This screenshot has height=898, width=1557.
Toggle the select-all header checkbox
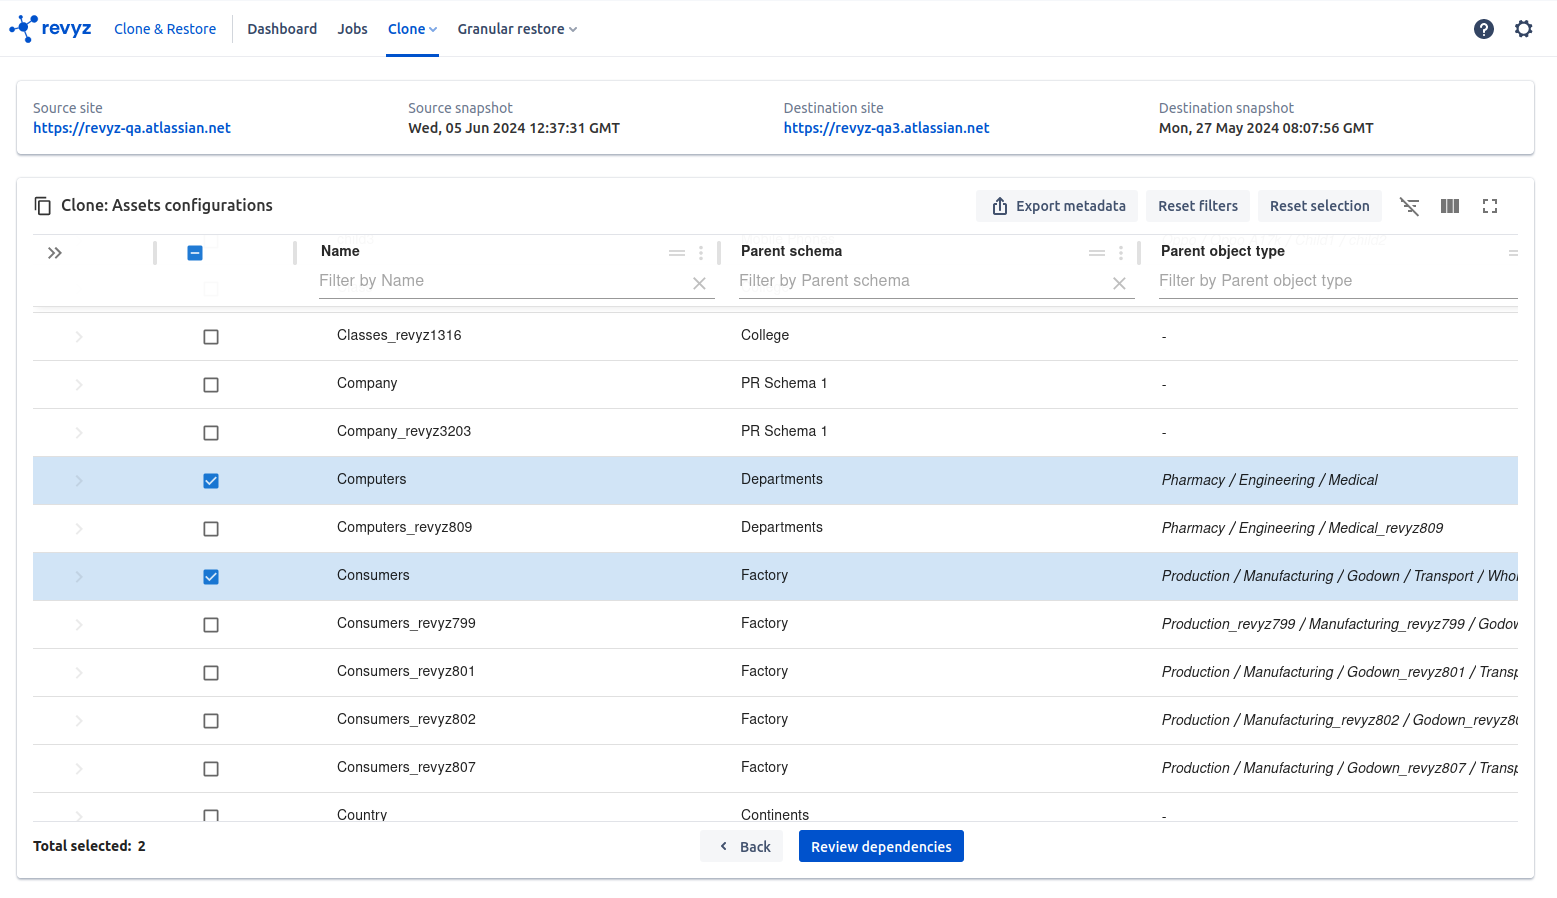click(195, 253)
